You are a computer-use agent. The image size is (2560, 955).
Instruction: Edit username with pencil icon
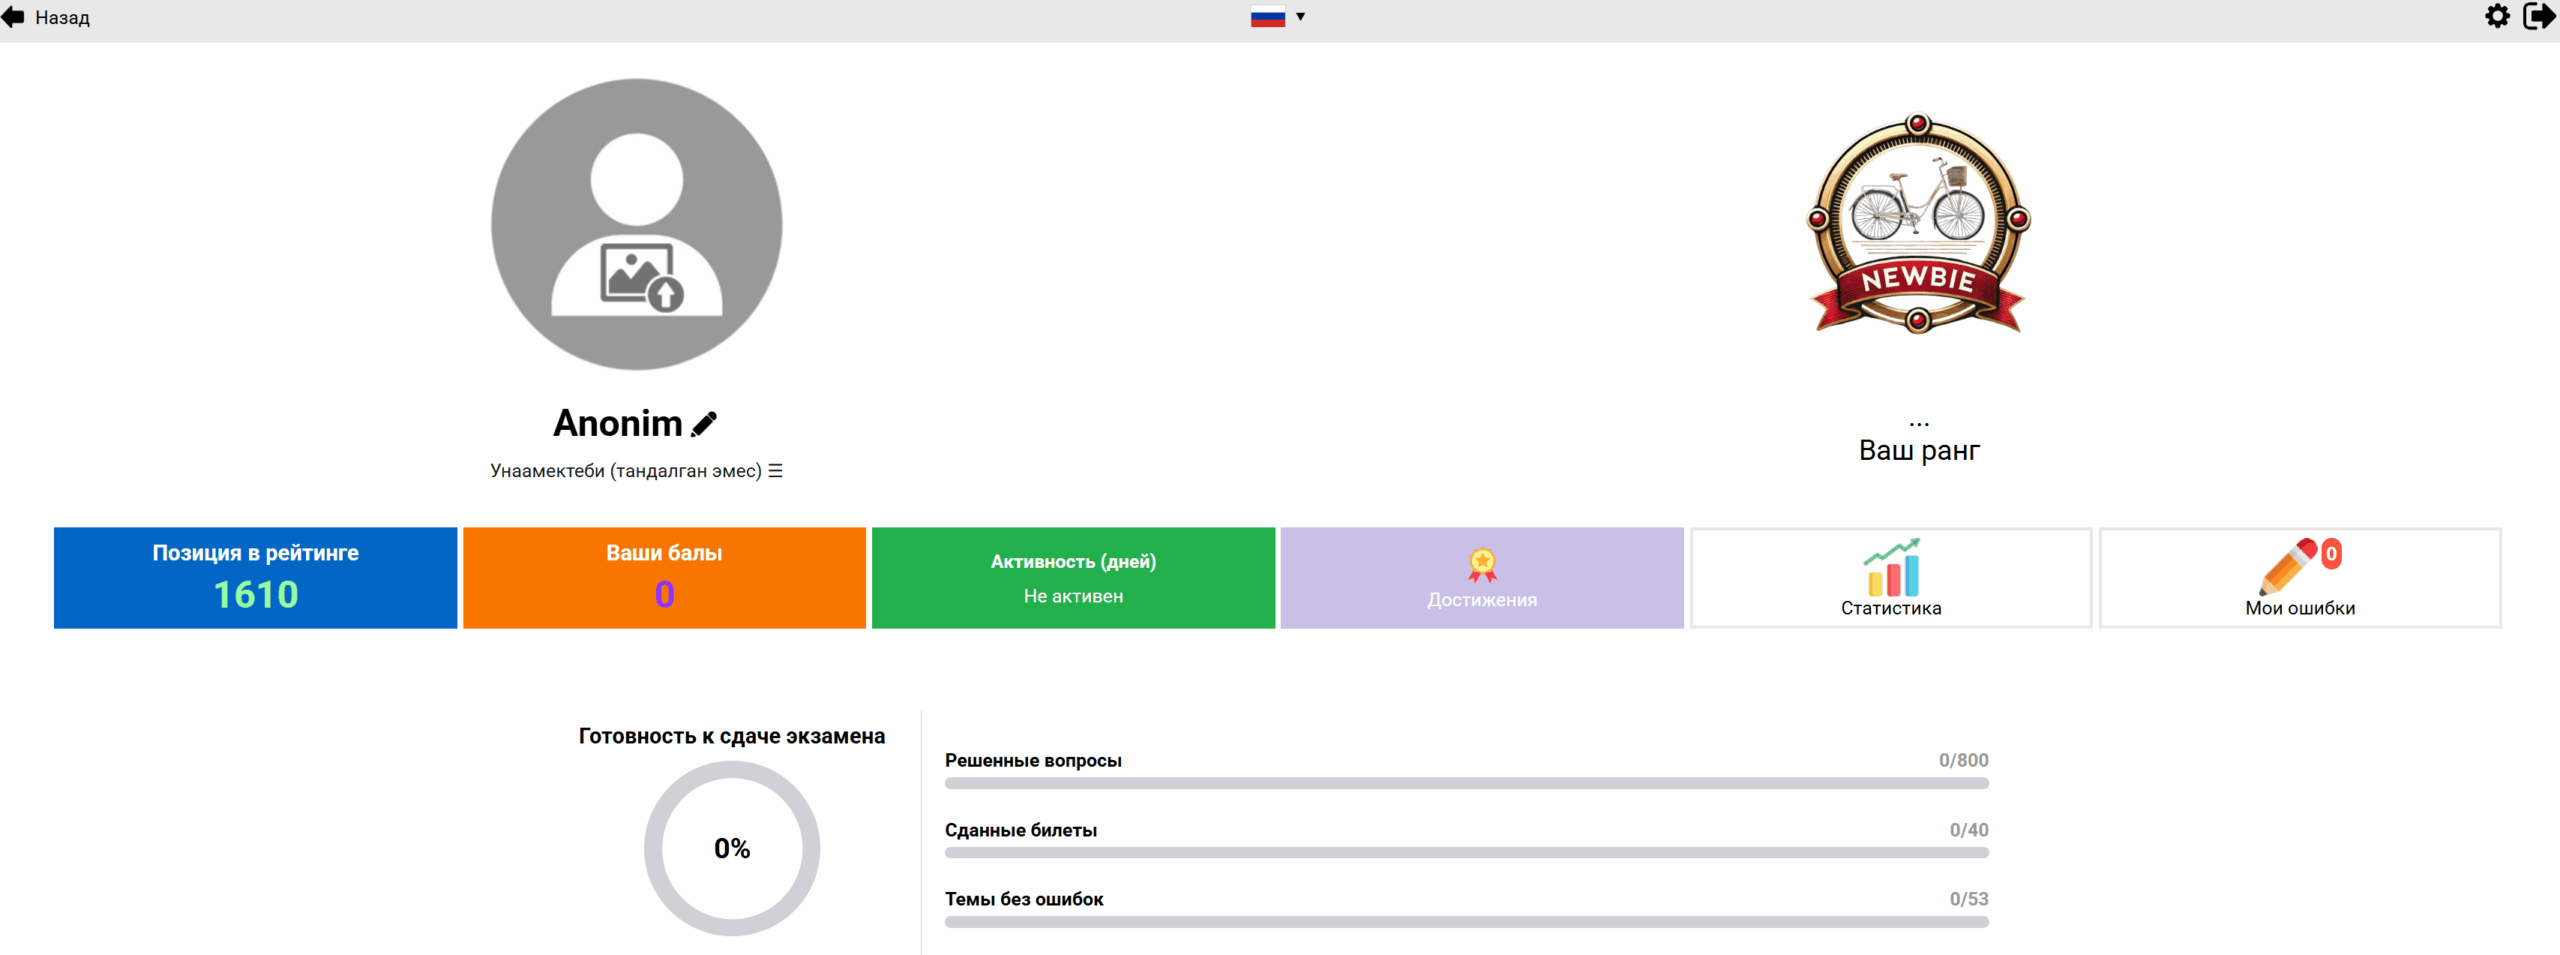pos(704,424)
